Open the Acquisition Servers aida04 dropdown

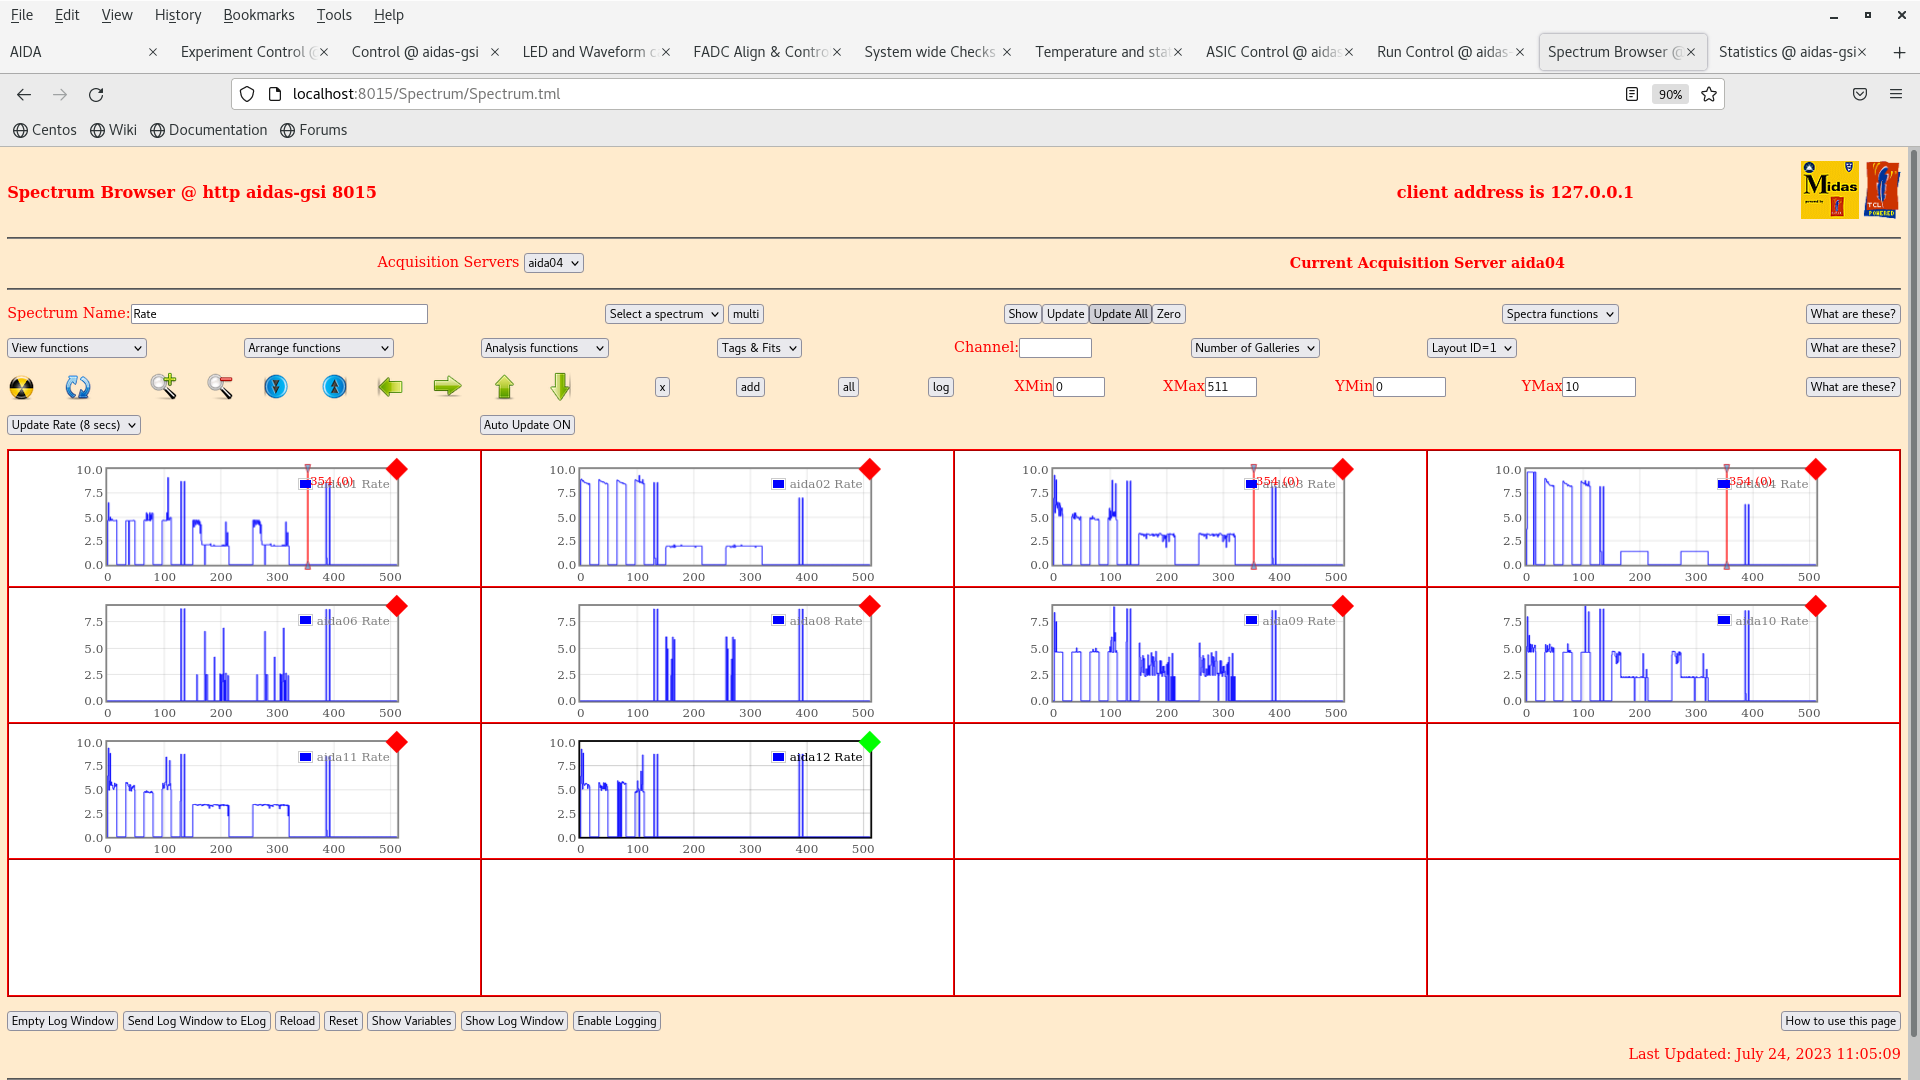553,263
